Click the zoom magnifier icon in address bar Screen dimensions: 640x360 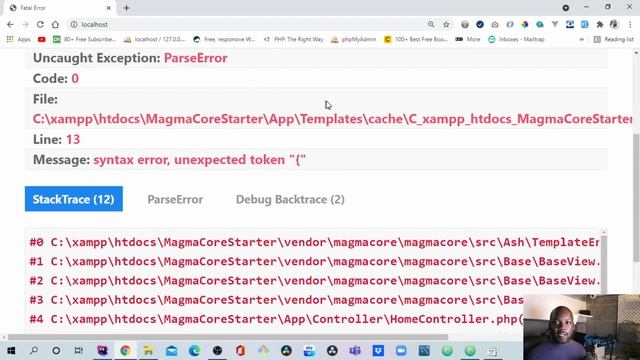click(431, 24)
